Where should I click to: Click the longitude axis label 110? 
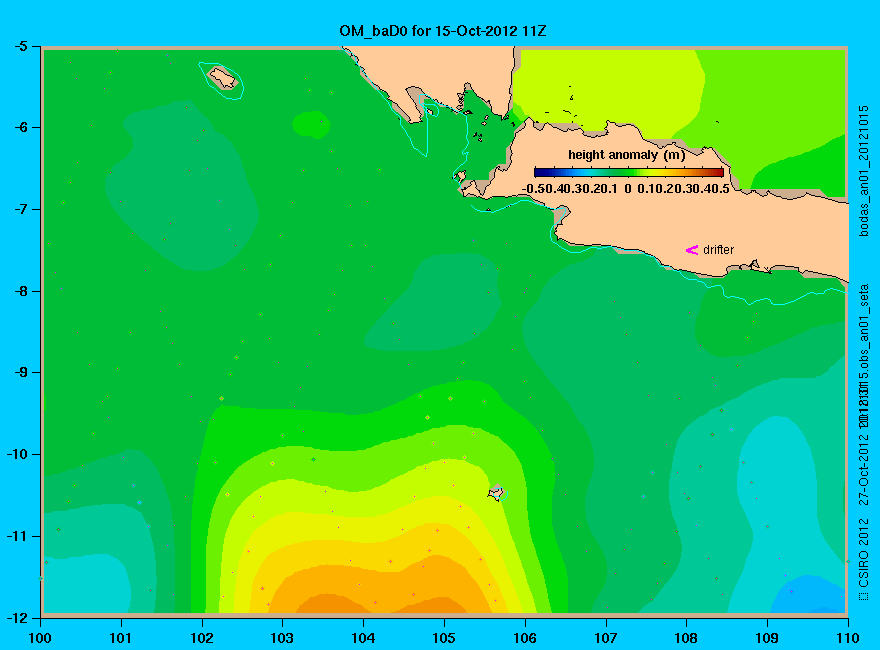coord(848,638)
